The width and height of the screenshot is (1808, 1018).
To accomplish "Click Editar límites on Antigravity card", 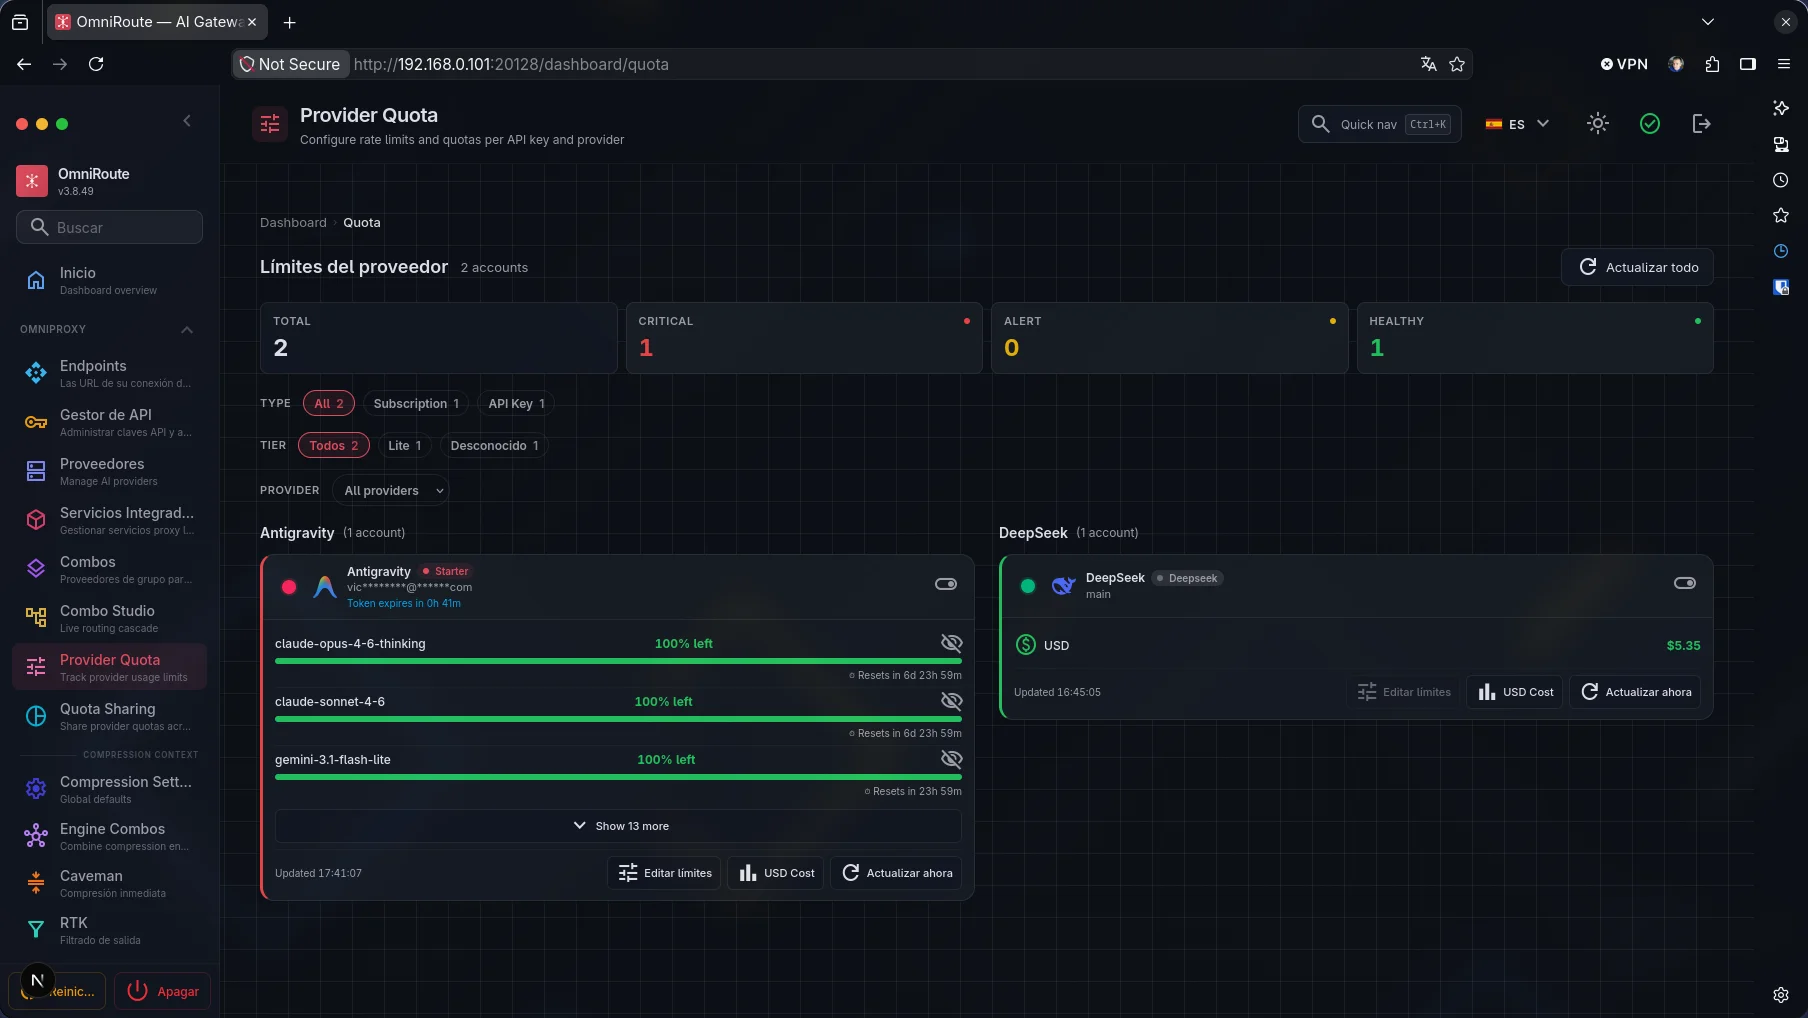I will pyautogui.click(x=664, y=873).
